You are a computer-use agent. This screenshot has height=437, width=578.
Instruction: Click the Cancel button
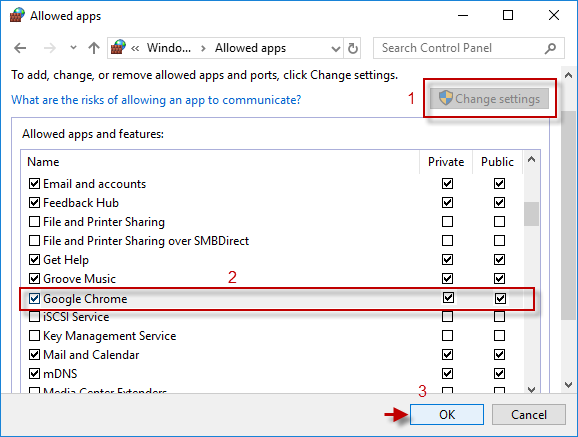pyautogui.click(x=529, y=415)
